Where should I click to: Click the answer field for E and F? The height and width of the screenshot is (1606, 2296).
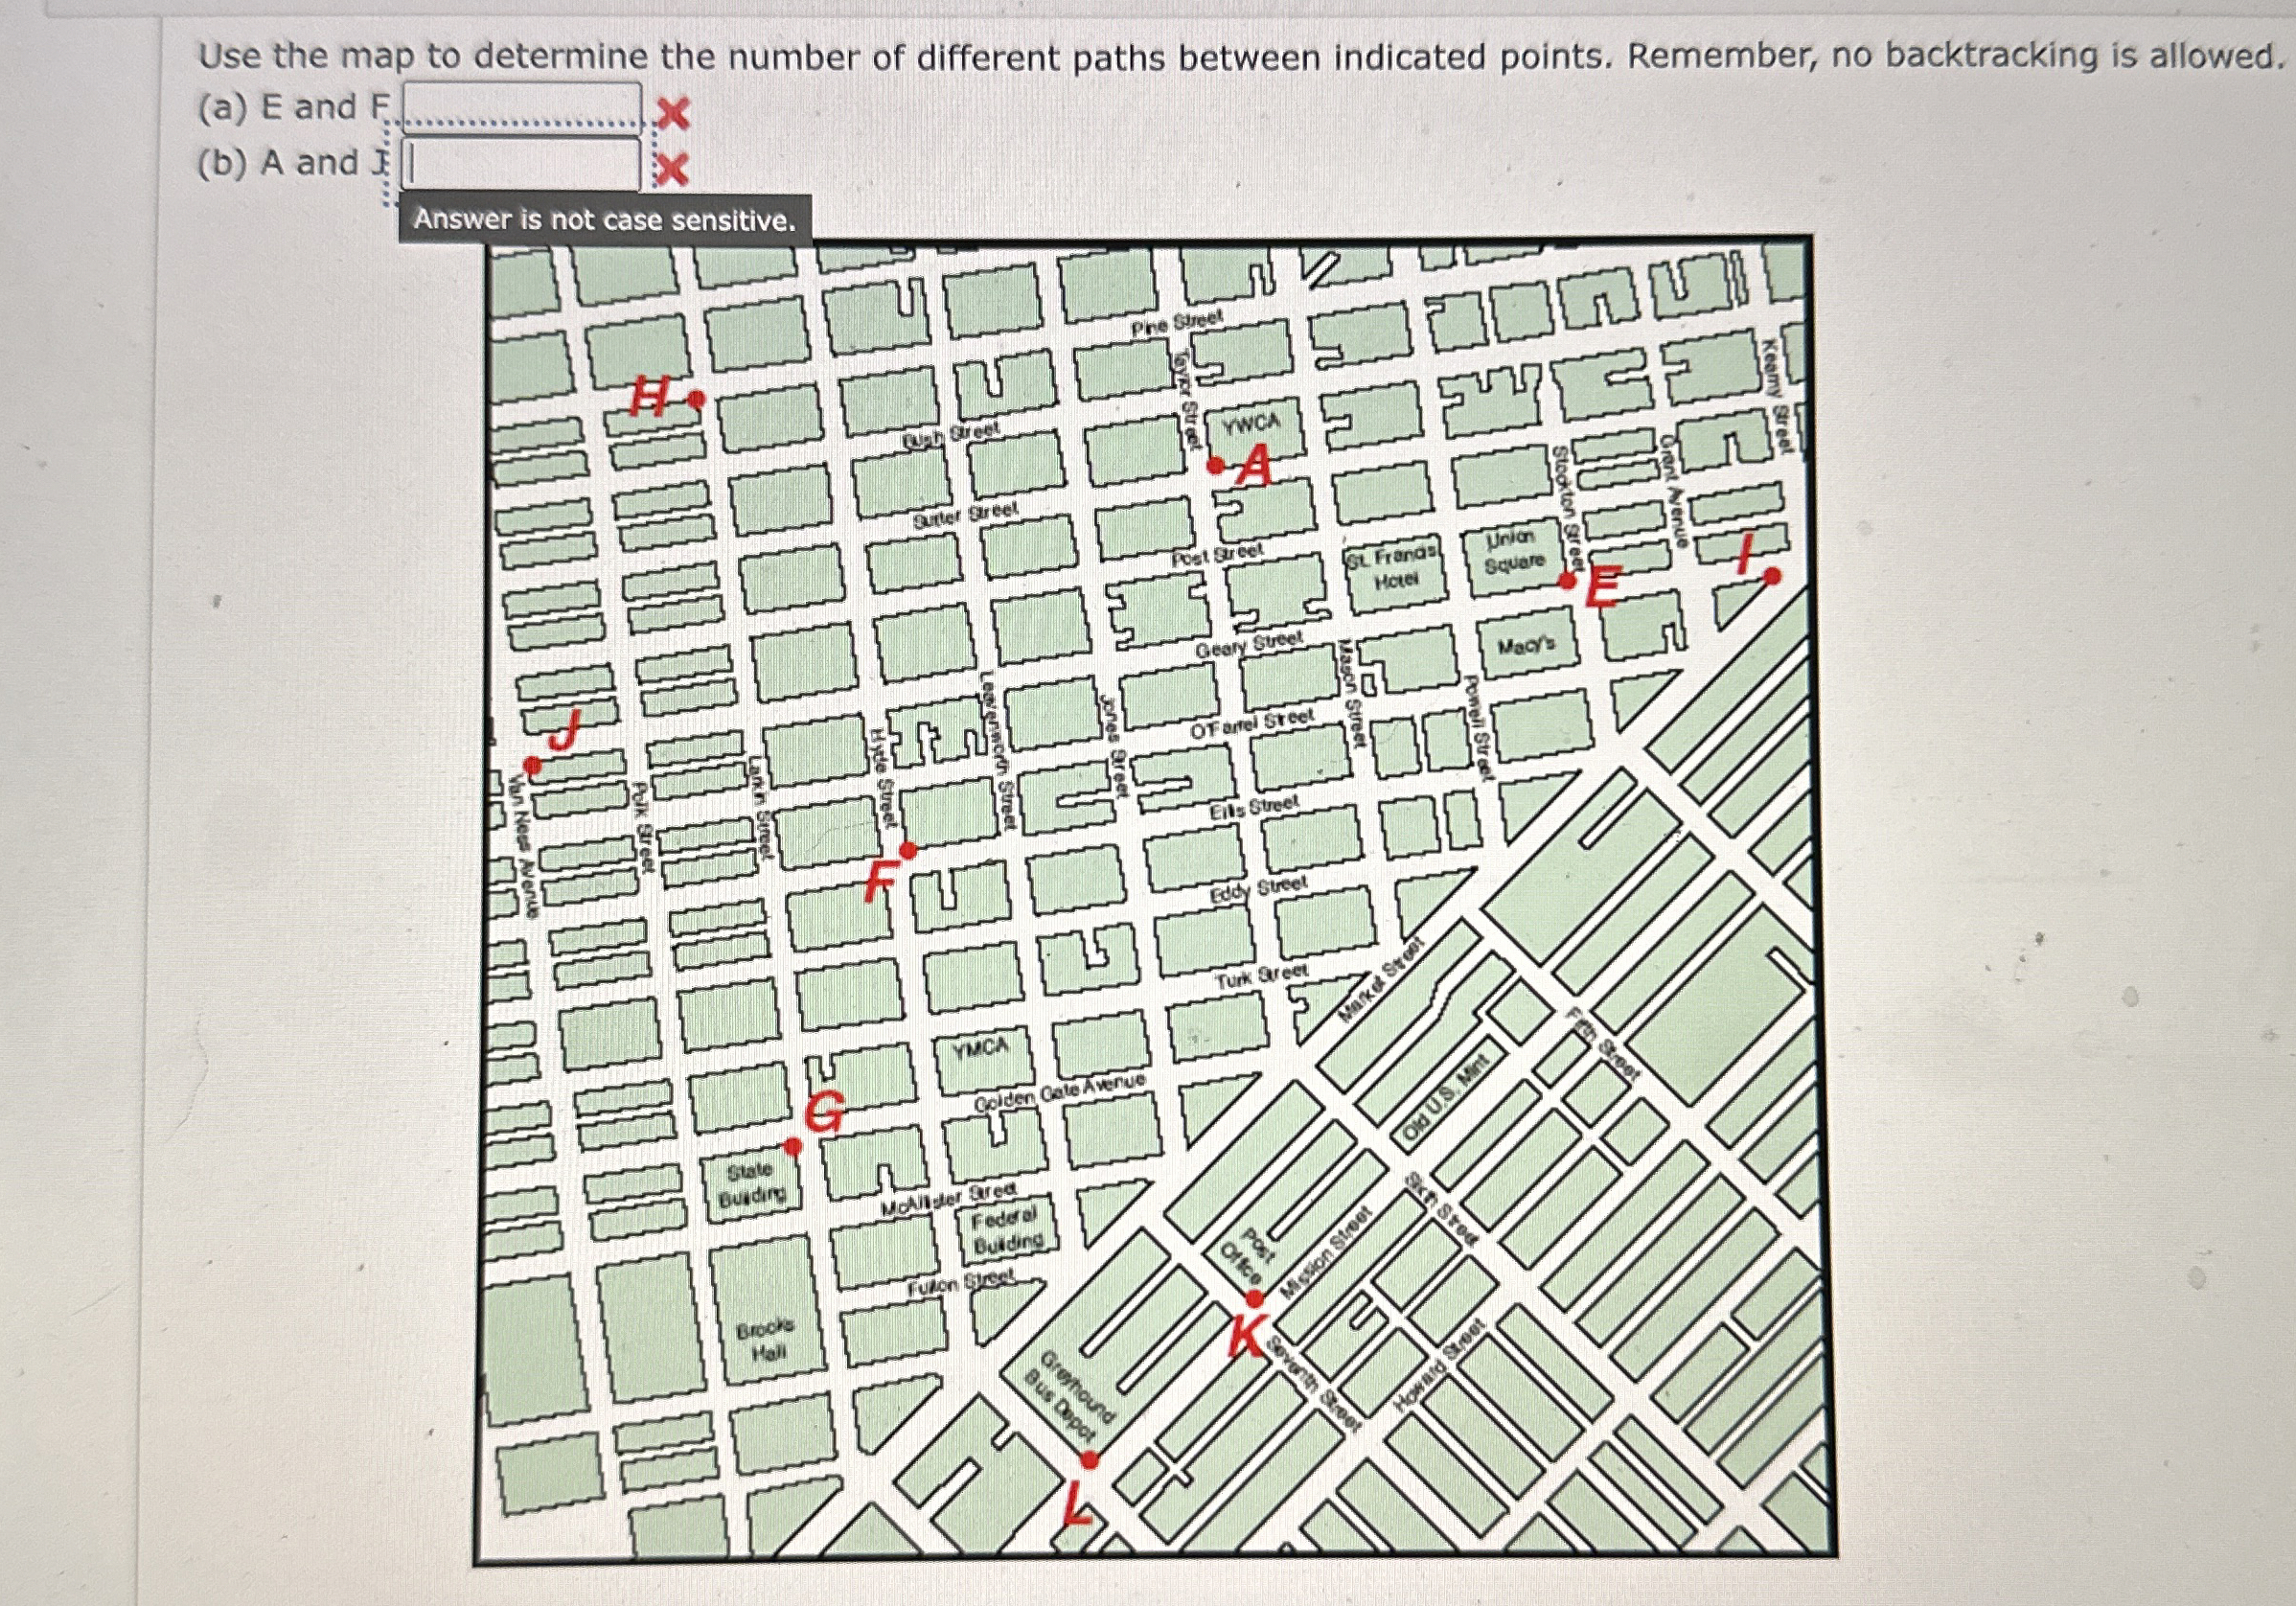tap(522, 107)
